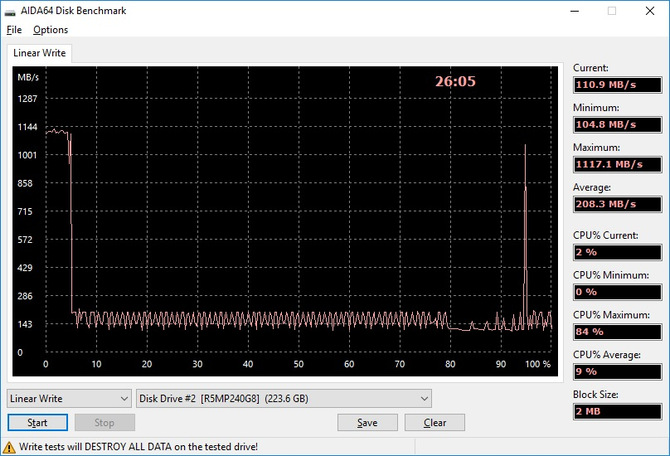Open the Options menu

(x=50, y=30)
